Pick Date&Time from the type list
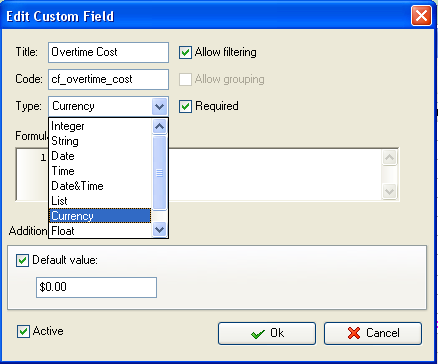Image resolution: width=438 pixels, height=364 pixels. coord(100,186)
